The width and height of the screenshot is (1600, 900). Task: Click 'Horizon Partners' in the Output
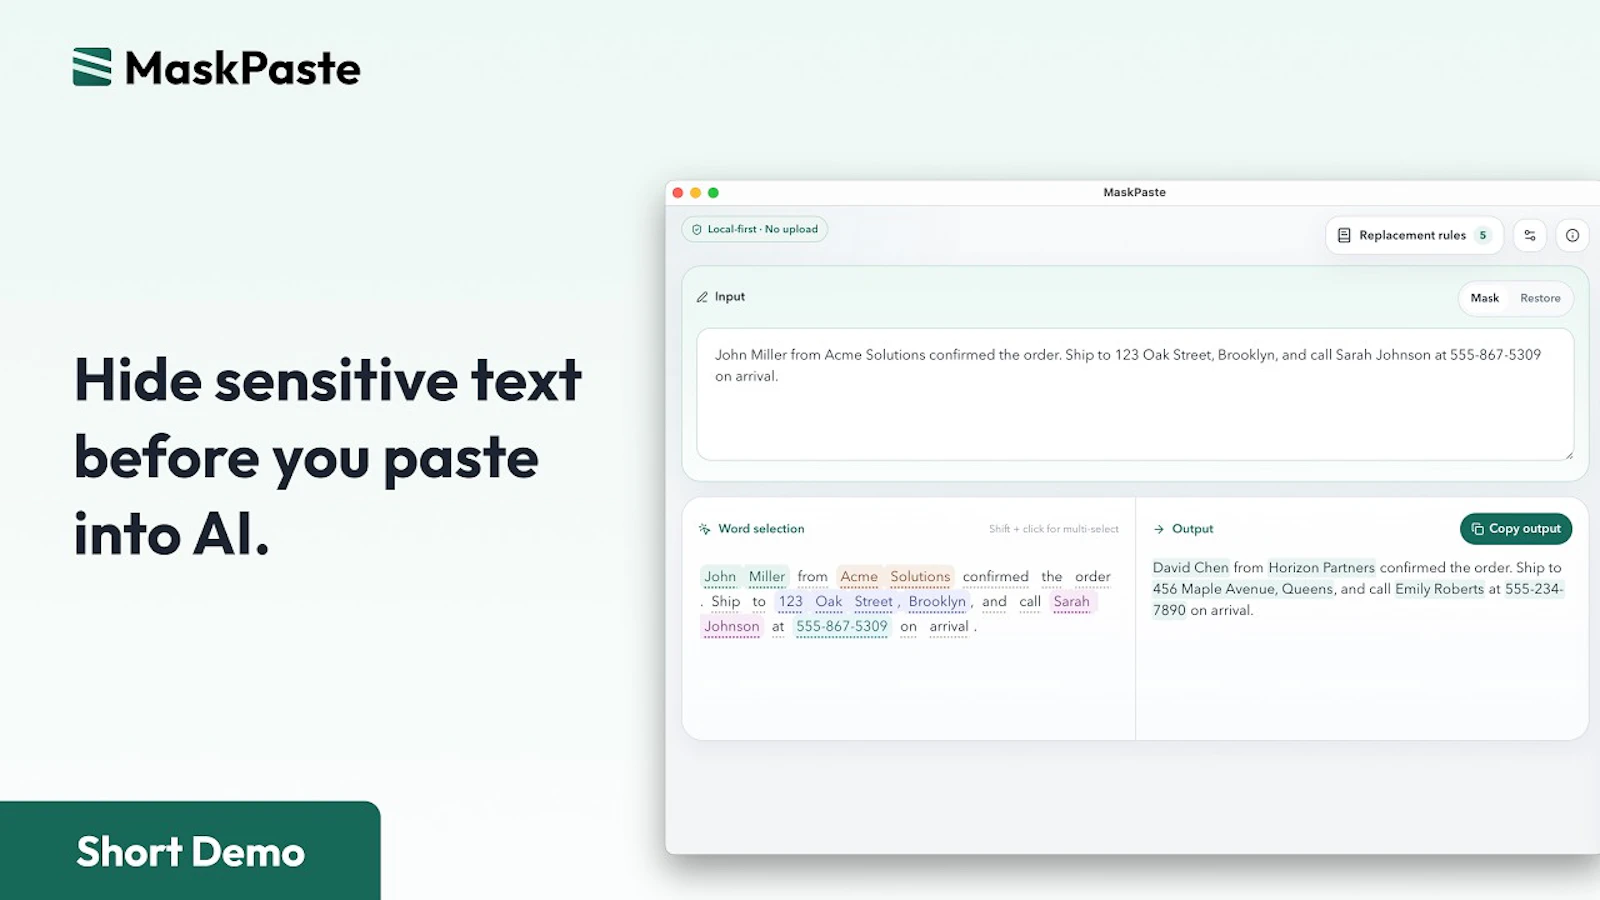[1321, 568]
